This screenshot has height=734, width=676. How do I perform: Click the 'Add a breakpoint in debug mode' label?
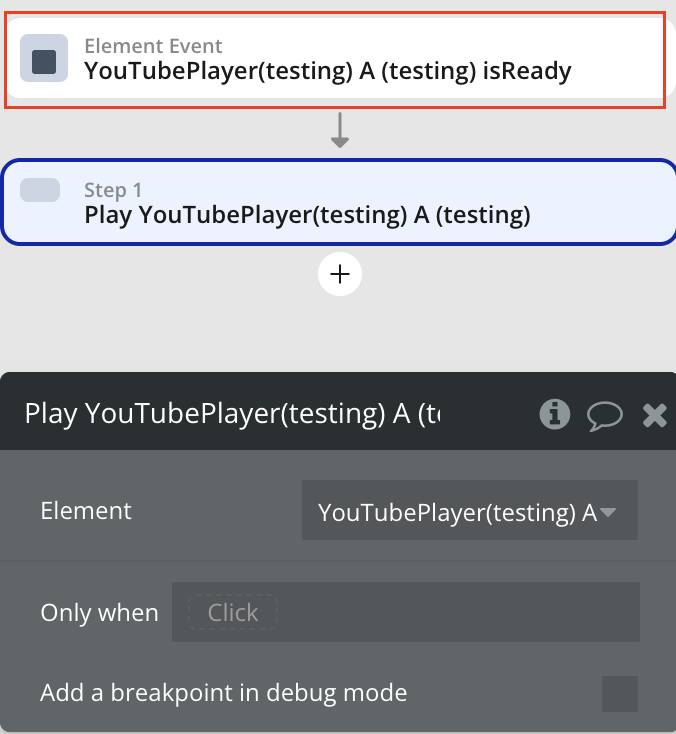click(x=224, y=692)
